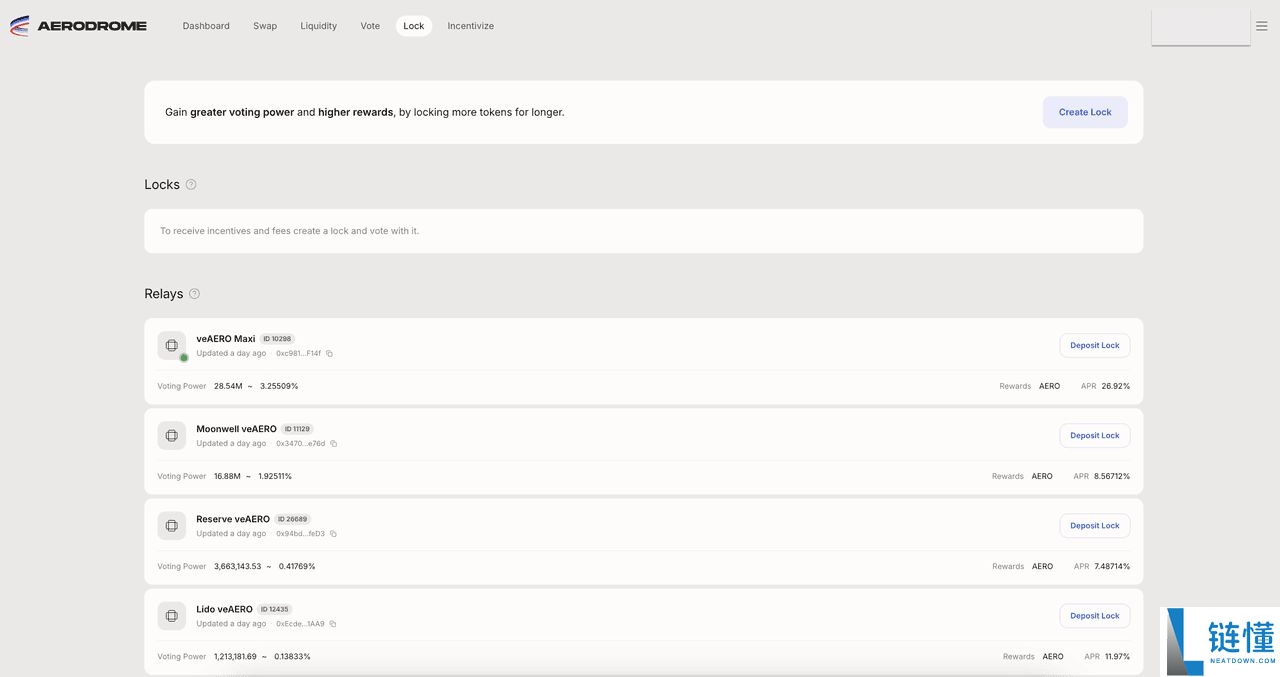Click the Aerodrome logo
Viewport: 1280px width, 677px height.
[x=78, y=26]
